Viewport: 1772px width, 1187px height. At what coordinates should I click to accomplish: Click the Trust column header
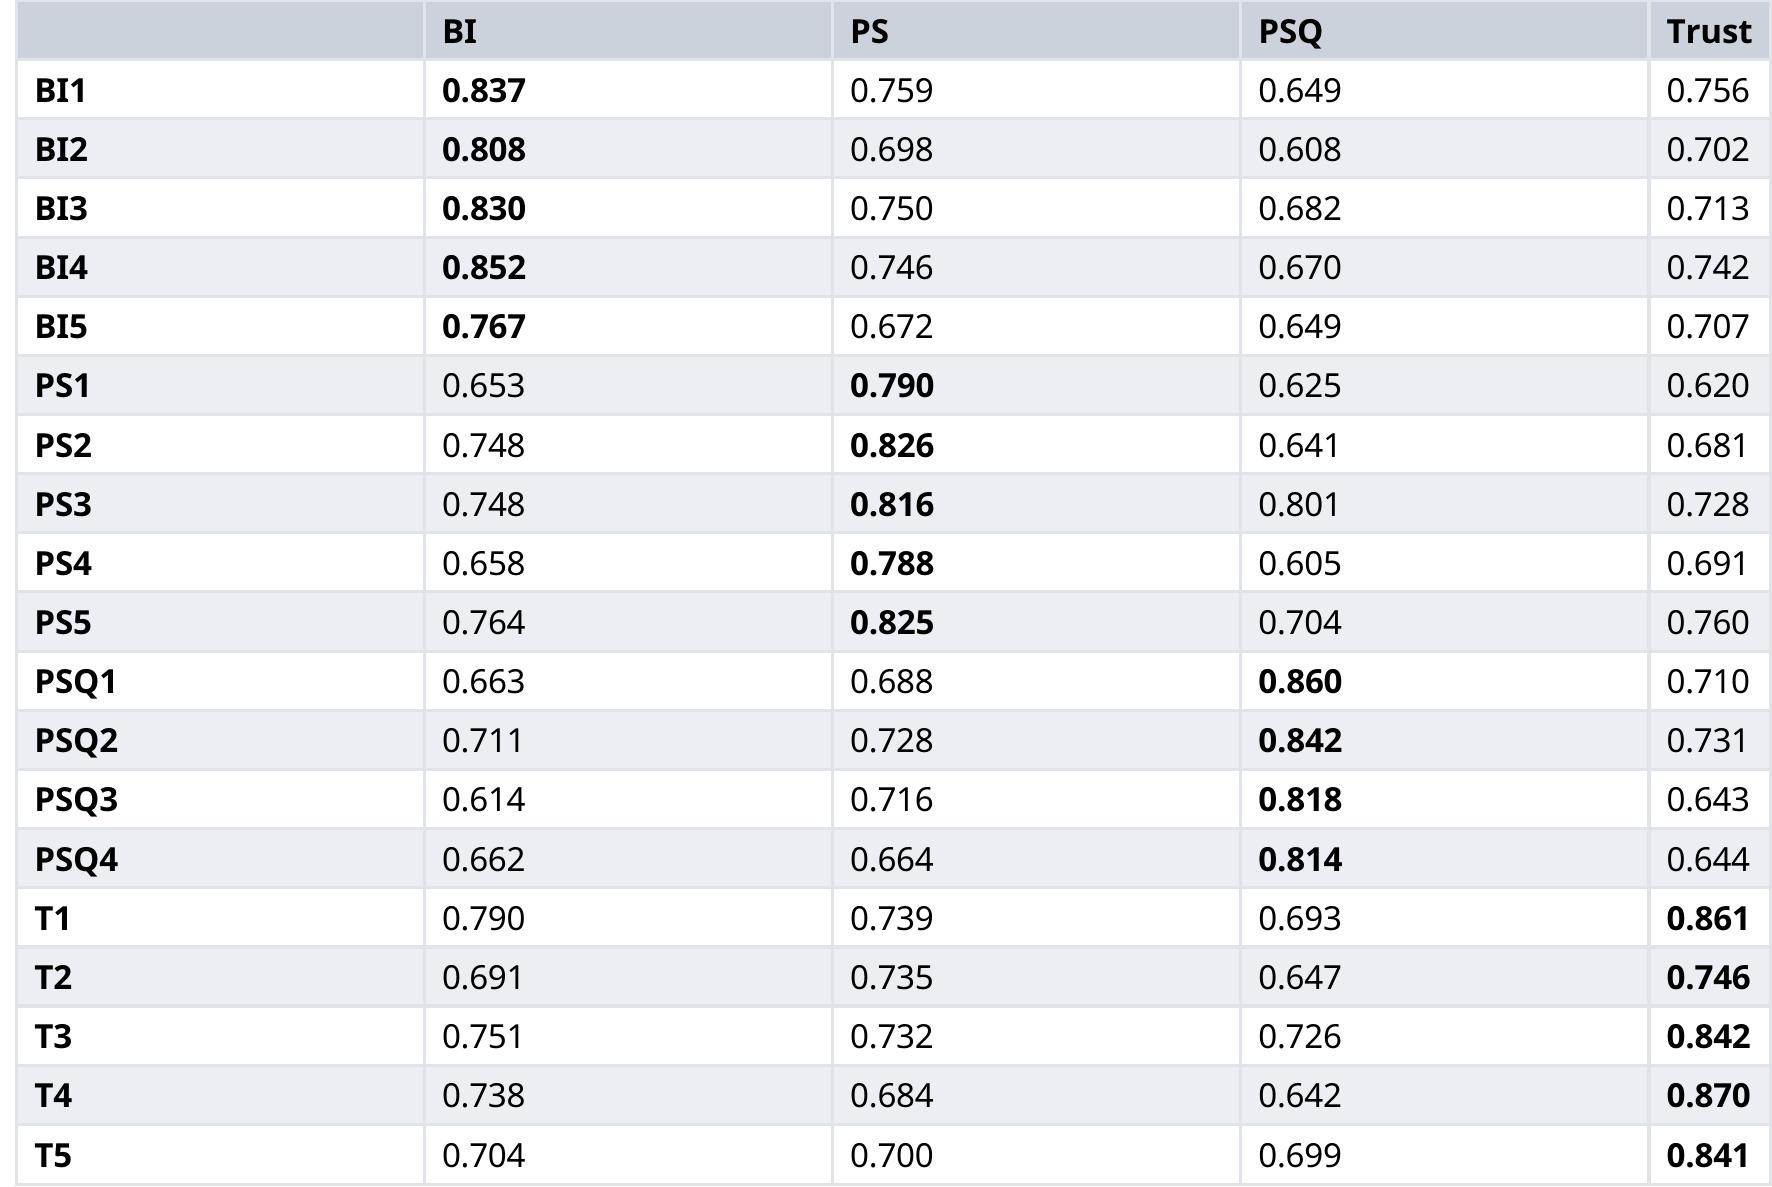click(x=1708, y=32)
